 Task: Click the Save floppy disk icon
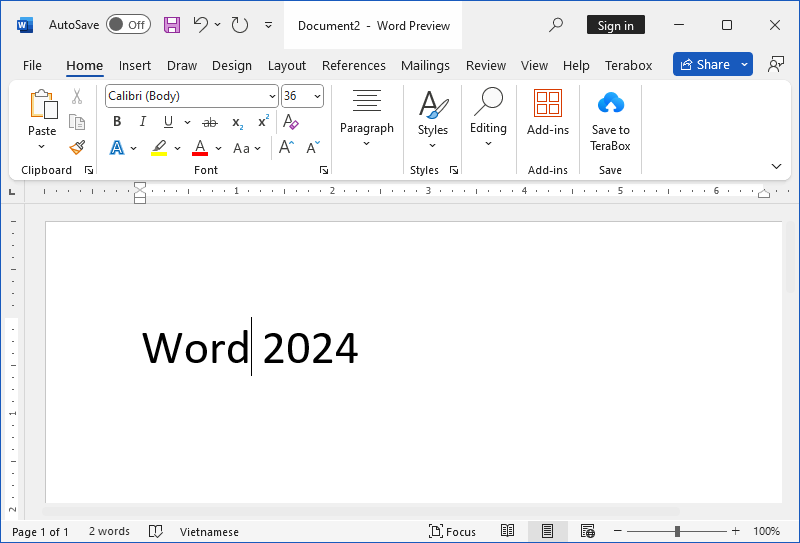click(172, 25)
